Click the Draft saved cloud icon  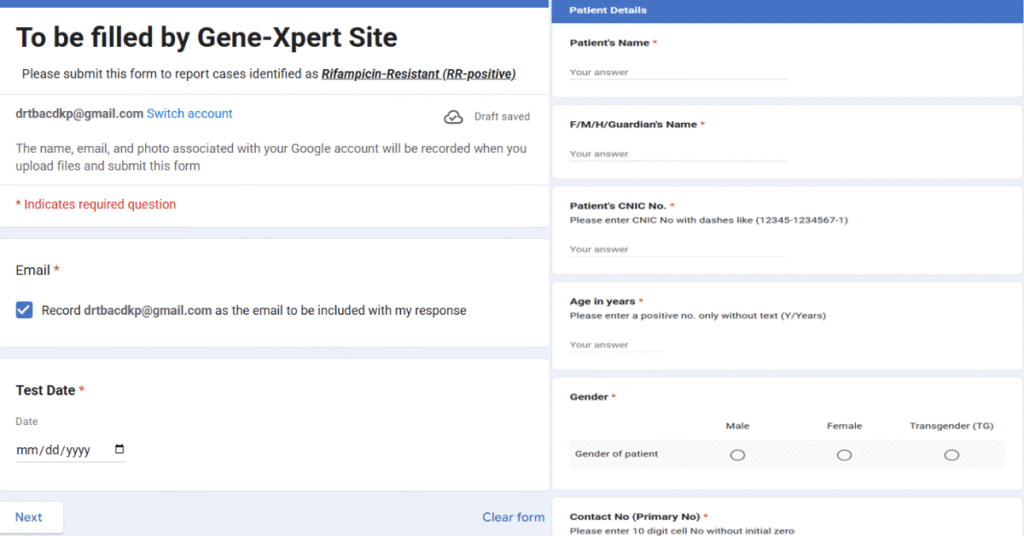tap(453, 117)
